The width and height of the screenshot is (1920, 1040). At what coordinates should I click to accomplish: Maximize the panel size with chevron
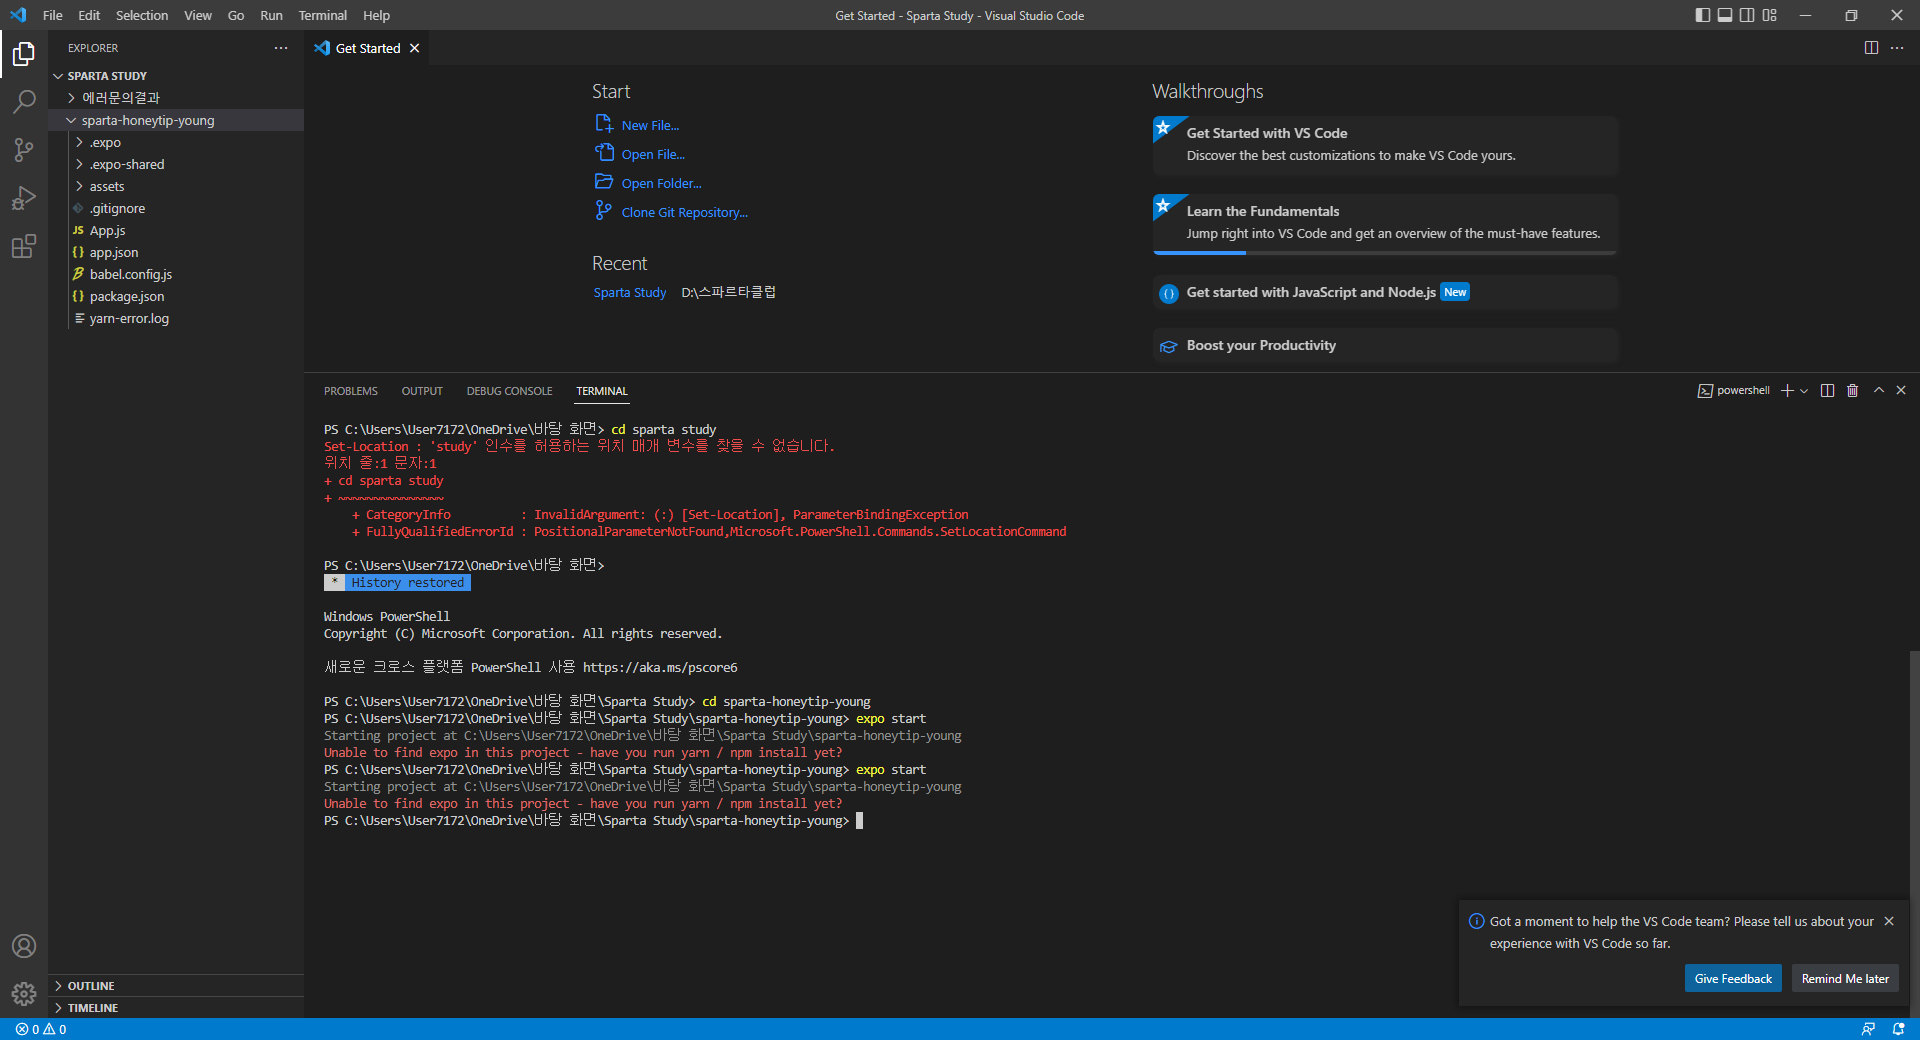coord(1879,391)
